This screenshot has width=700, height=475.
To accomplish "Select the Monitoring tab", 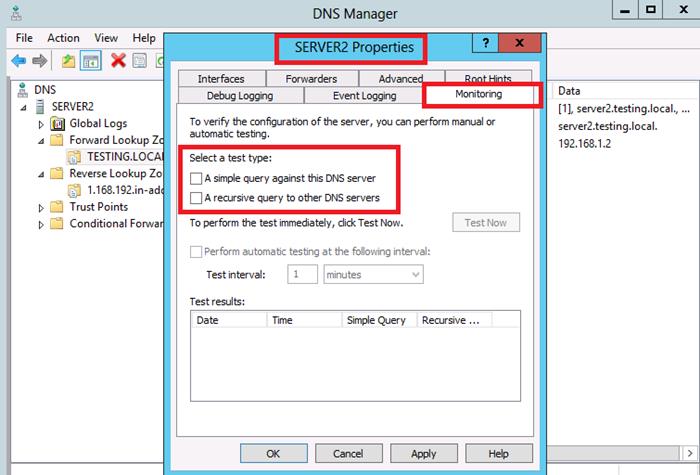I will point(479,94).
